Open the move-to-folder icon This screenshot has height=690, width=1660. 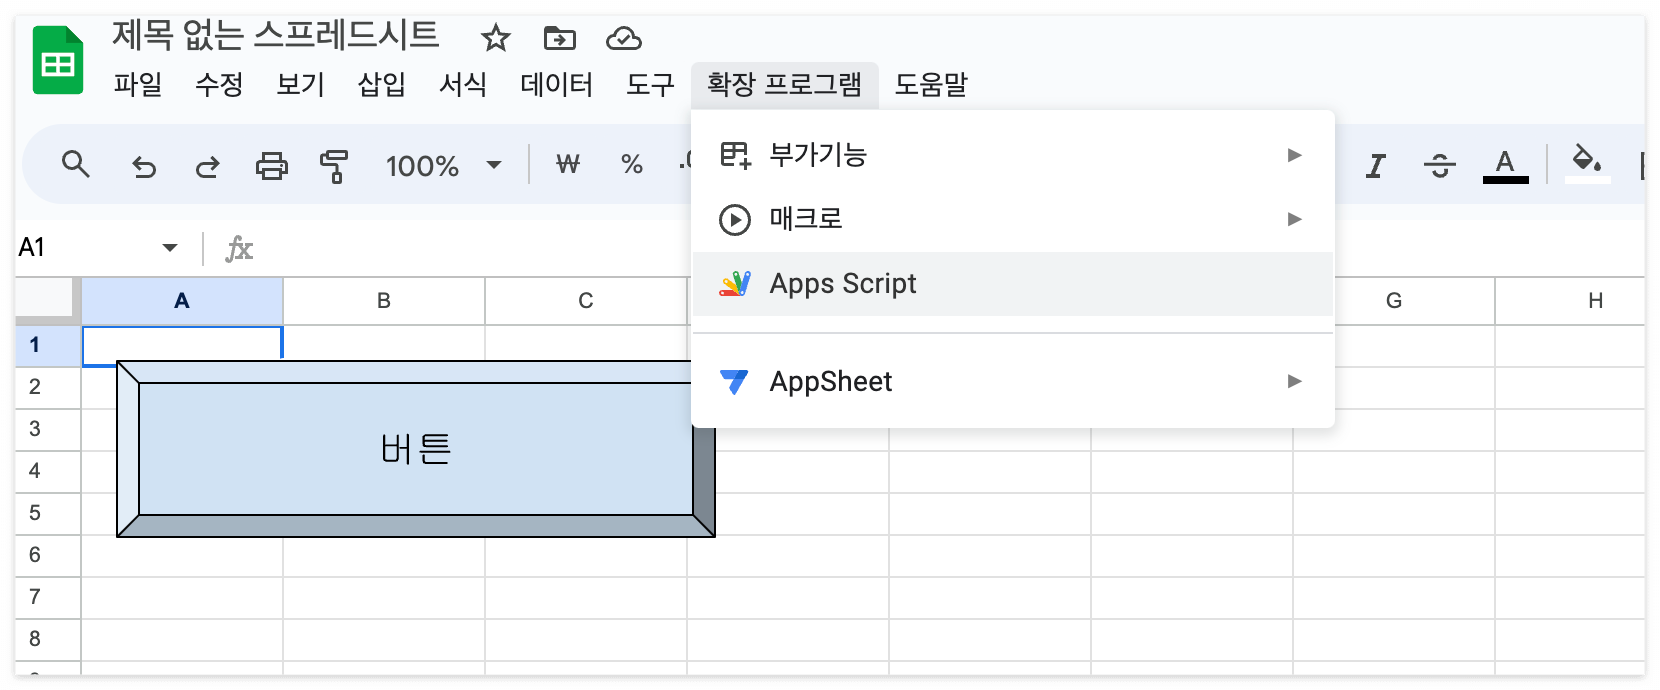559,39
